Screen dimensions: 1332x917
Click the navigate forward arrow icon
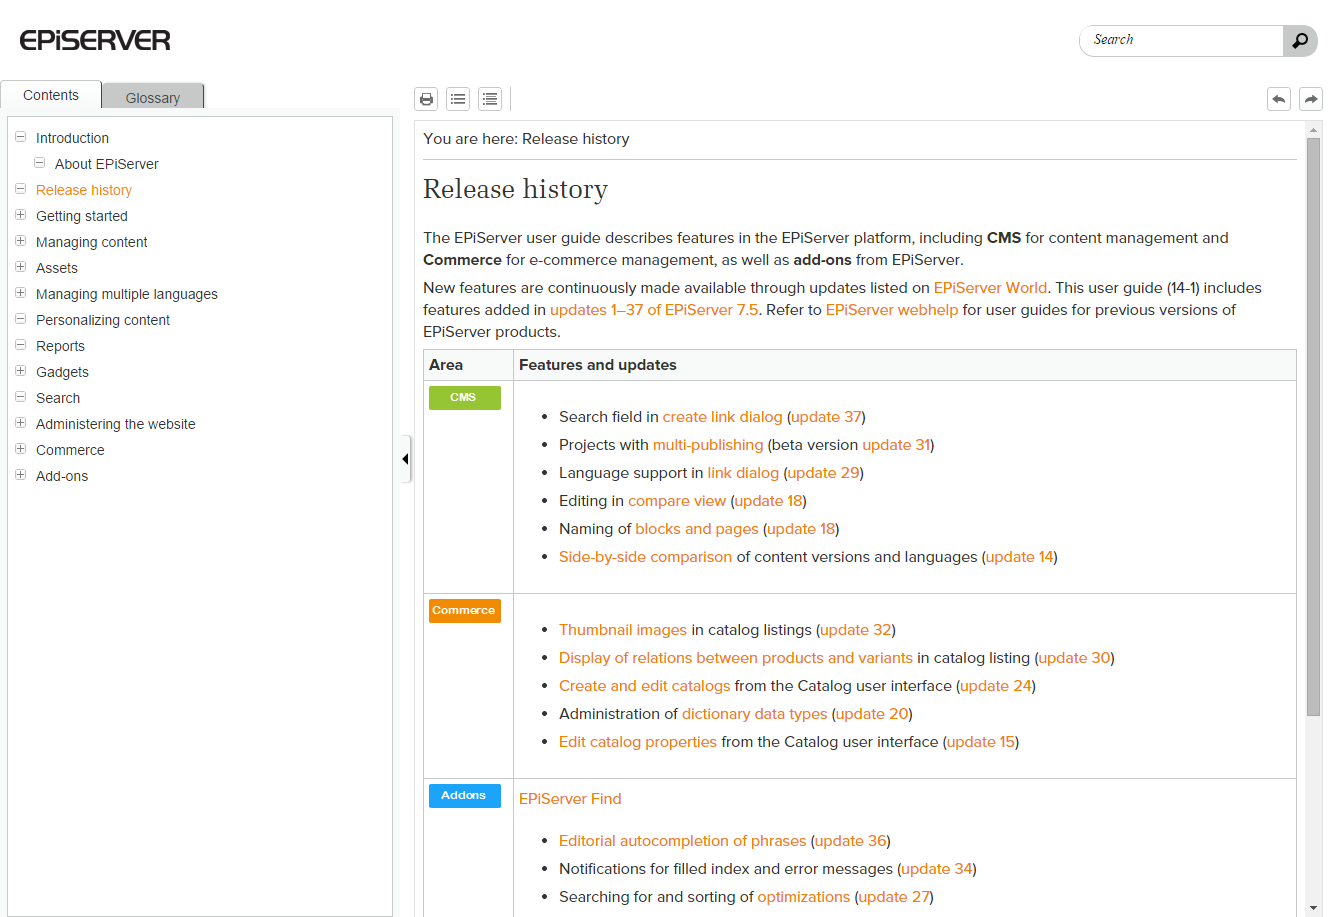pyautogui.click(x=1310, y=98)
